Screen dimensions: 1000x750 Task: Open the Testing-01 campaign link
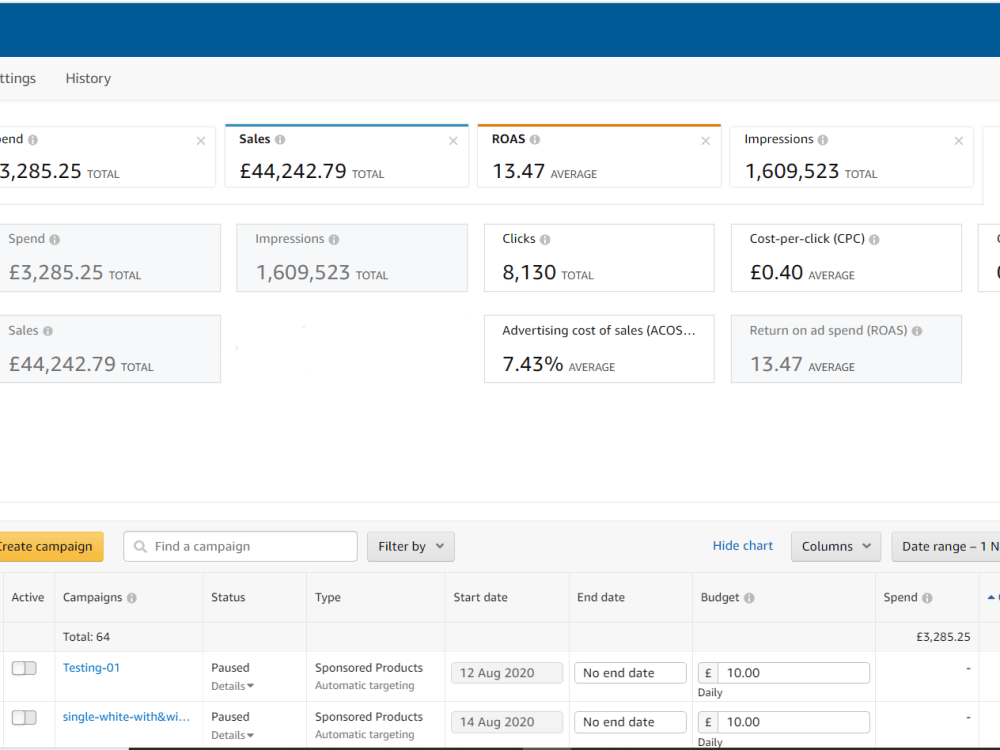pos(91,668)
